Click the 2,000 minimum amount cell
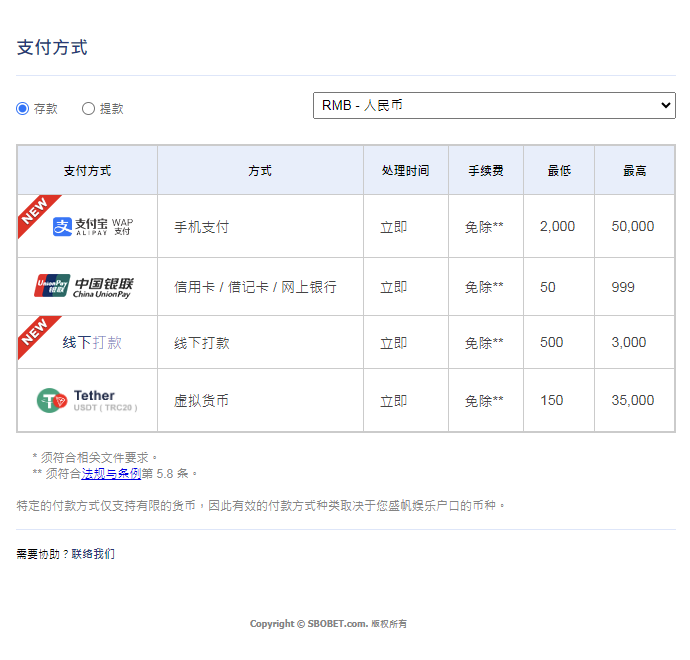The height and width of the screenshot is (660, 690). coord(557,226)
